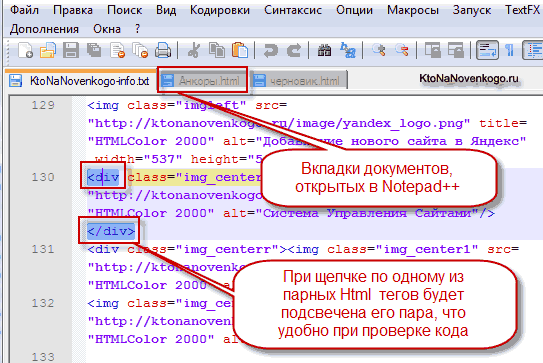Close the current document icon
This screenshot has width=543, height=363.
click(117, 51)
